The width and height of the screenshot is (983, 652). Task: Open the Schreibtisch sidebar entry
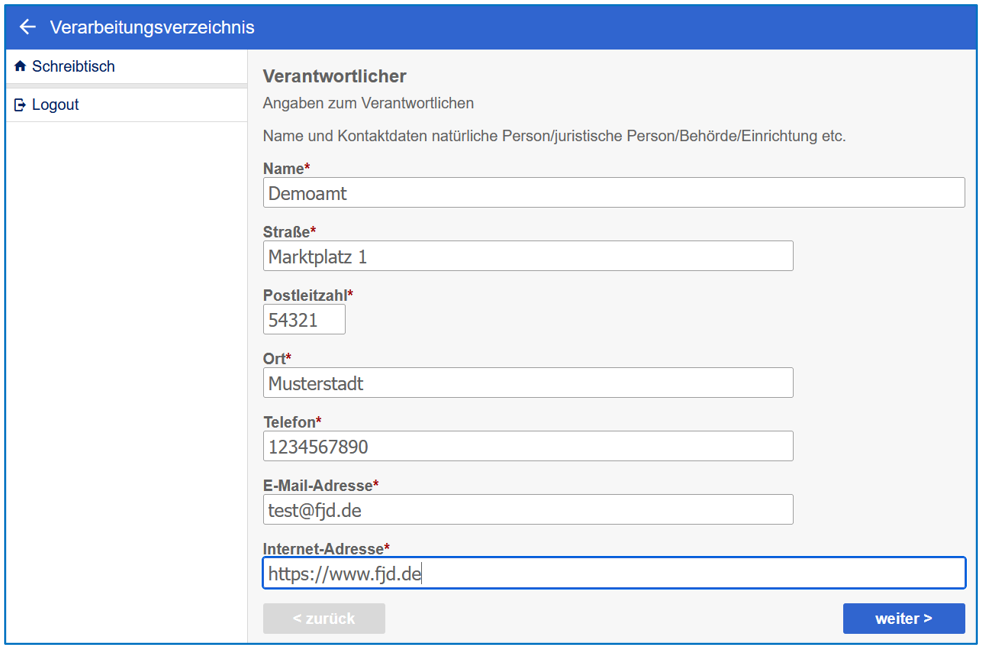[x=73, y=67]
